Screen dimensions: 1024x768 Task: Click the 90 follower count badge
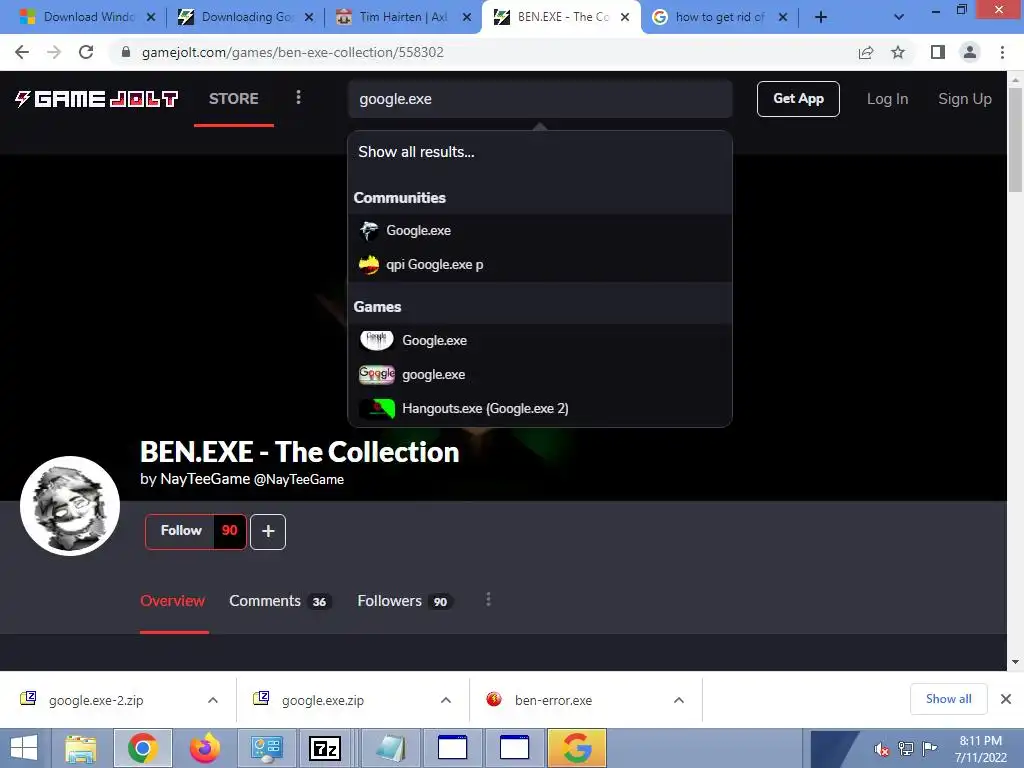pyautogui.click(x=229, y=531)
